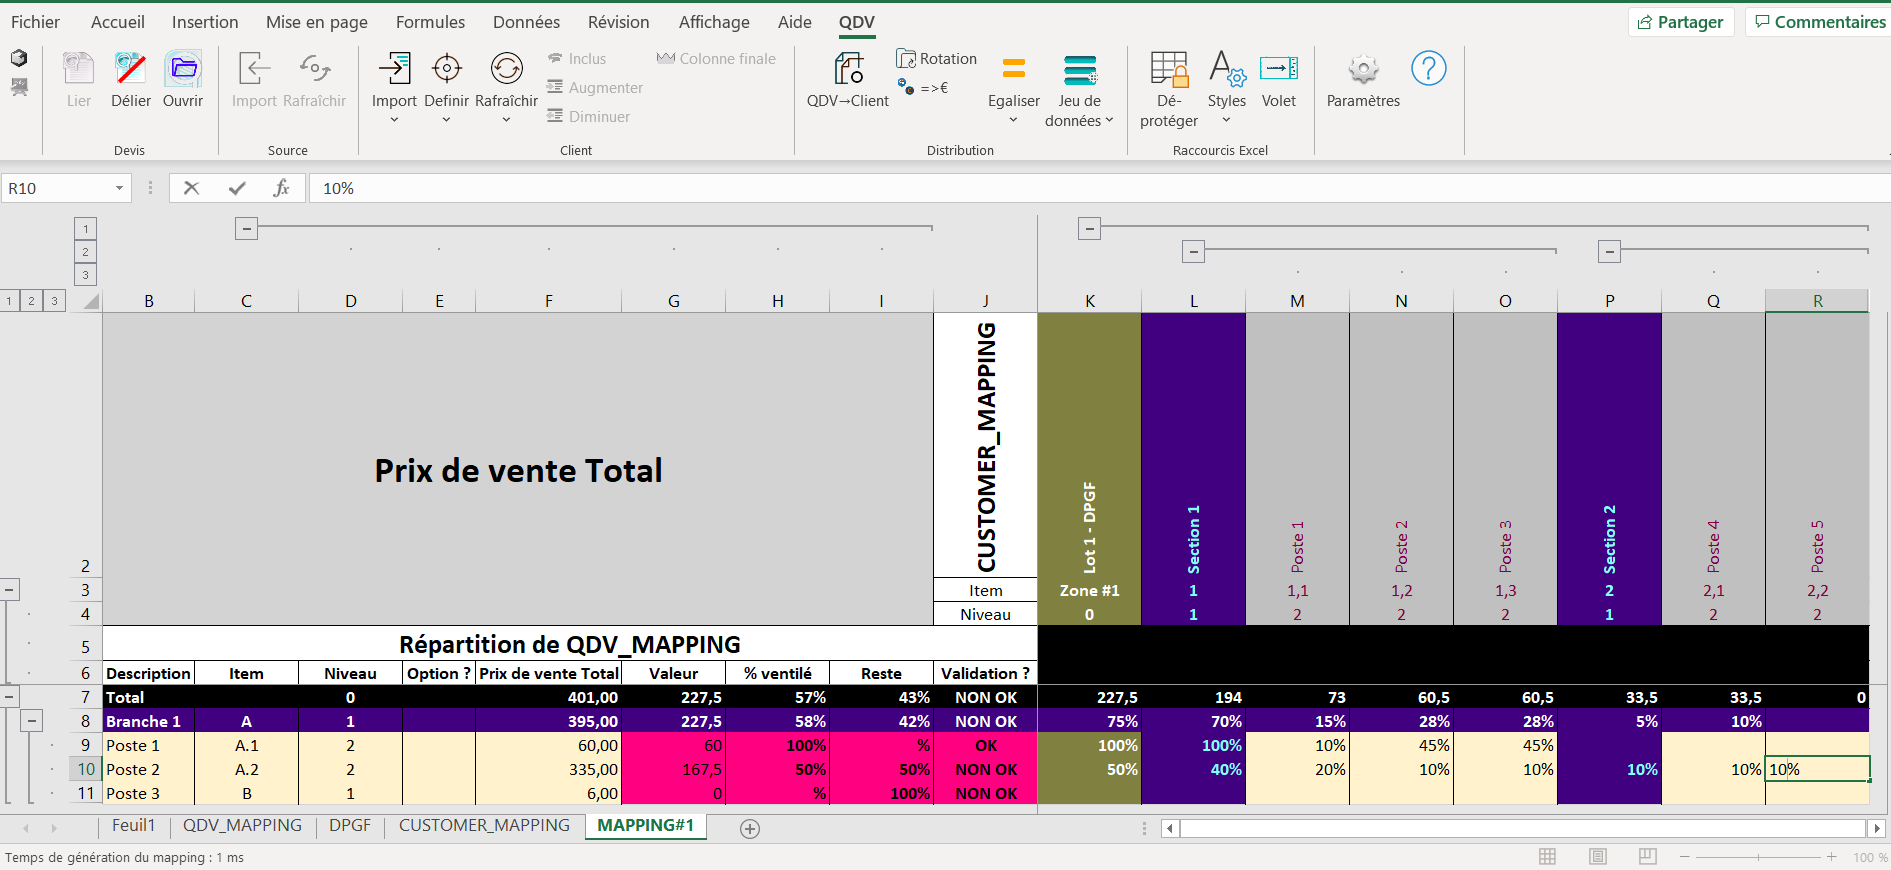Screen dimensions: 1891x870
Task: Click the Egaliser icon
Action: pos(1013,70)
